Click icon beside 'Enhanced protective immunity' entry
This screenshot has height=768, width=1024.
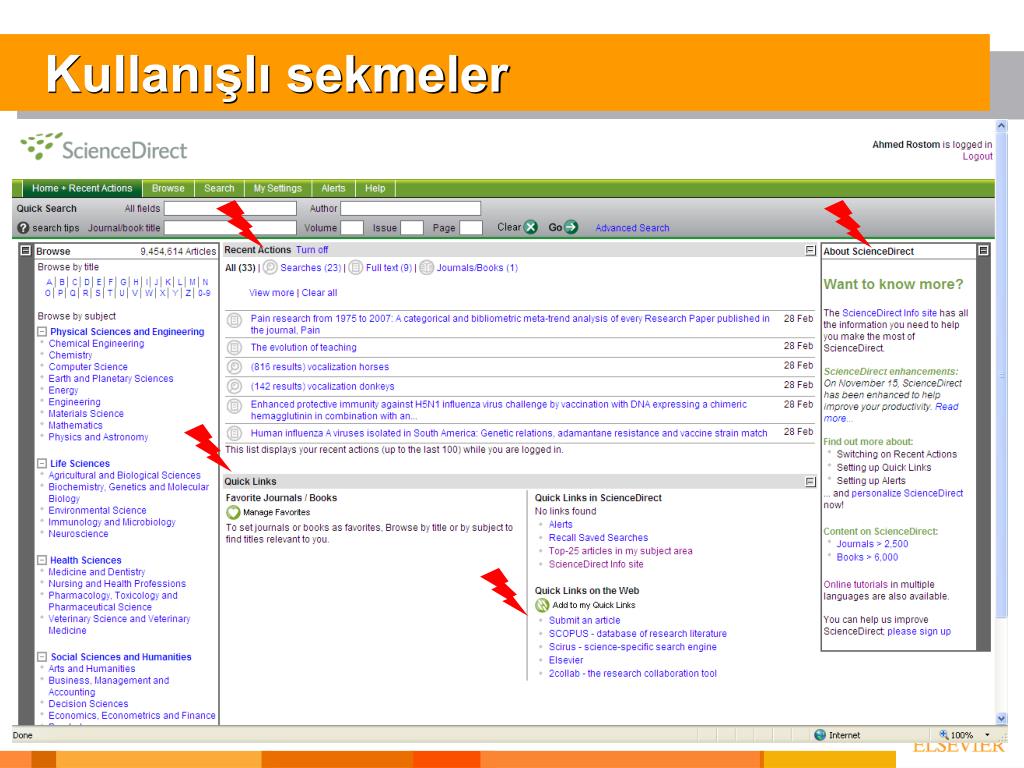click(x=234, y=406)
